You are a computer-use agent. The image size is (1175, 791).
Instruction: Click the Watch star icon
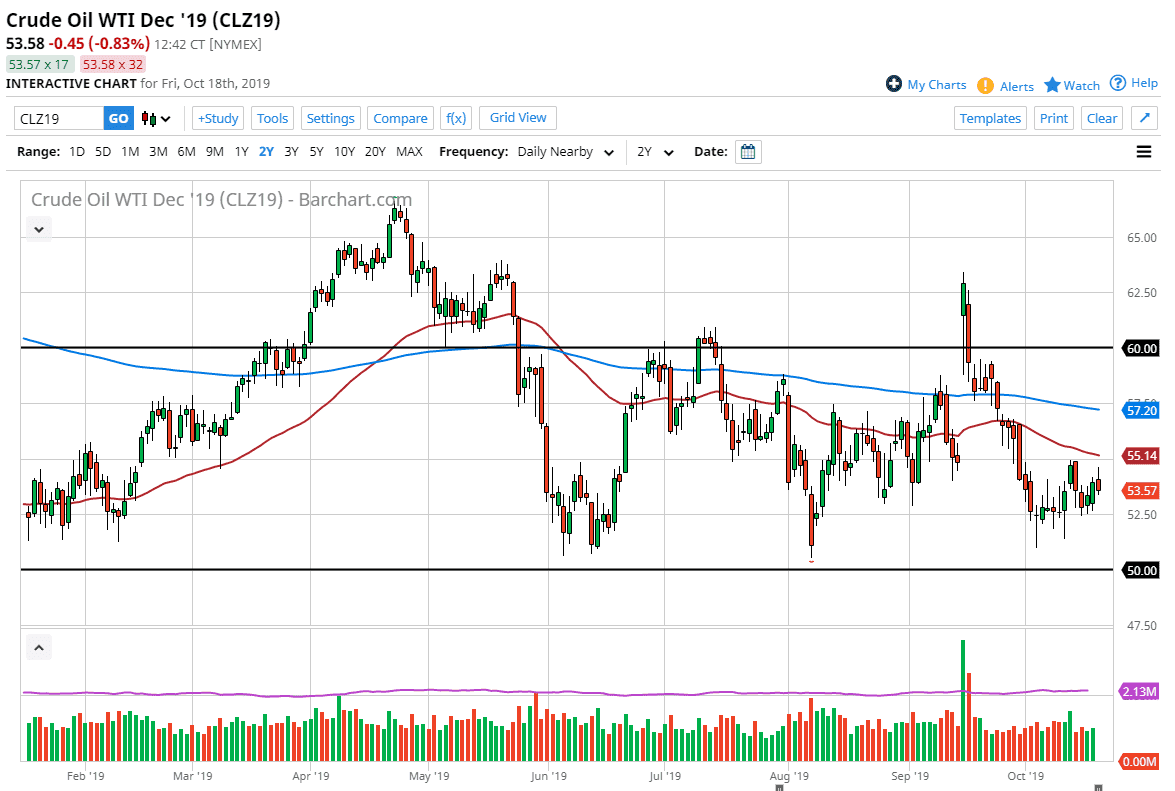(x=1052, y=85)
